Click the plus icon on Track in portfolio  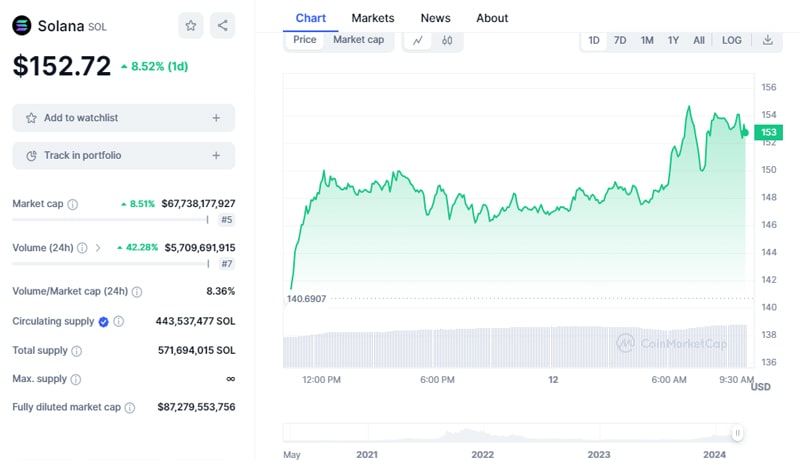tap(216, 156)
